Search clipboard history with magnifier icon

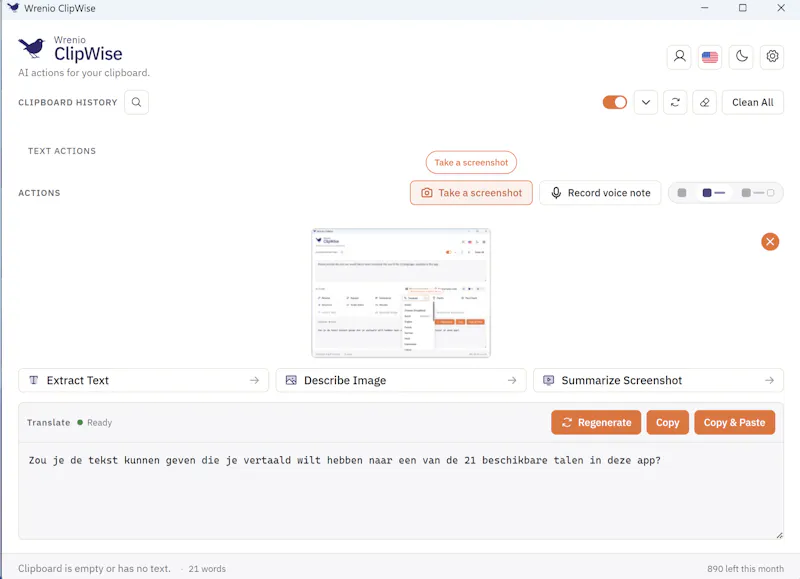[136, 102]
